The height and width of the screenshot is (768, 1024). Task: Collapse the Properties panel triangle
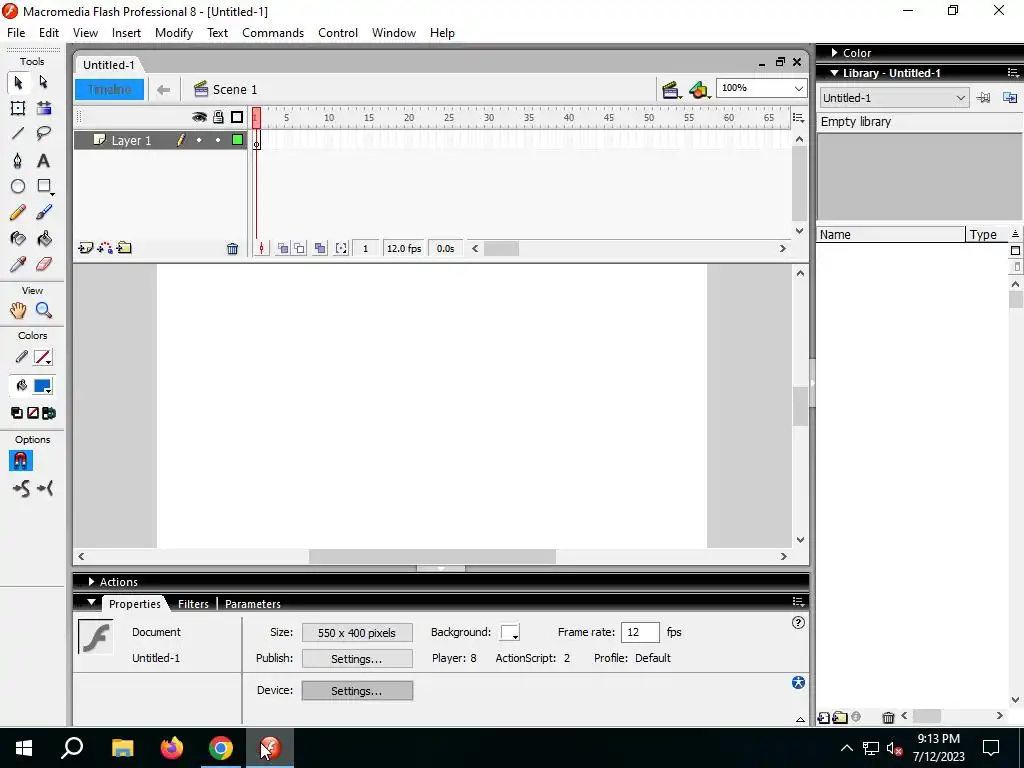[x=91, y=602]
